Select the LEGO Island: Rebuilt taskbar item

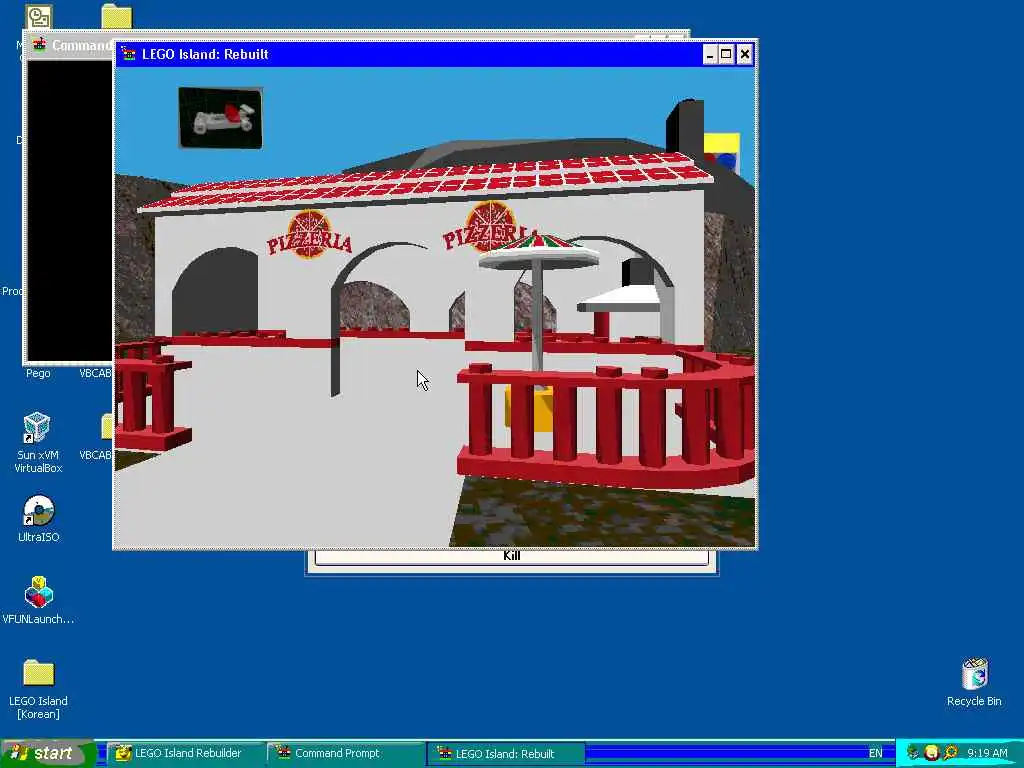505,754
